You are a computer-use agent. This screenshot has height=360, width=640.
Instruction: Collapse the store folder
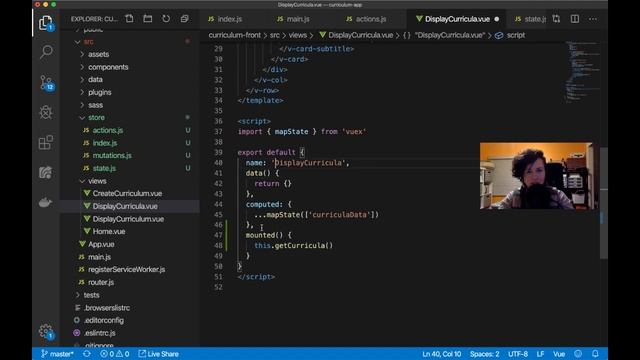coord(96,118)
